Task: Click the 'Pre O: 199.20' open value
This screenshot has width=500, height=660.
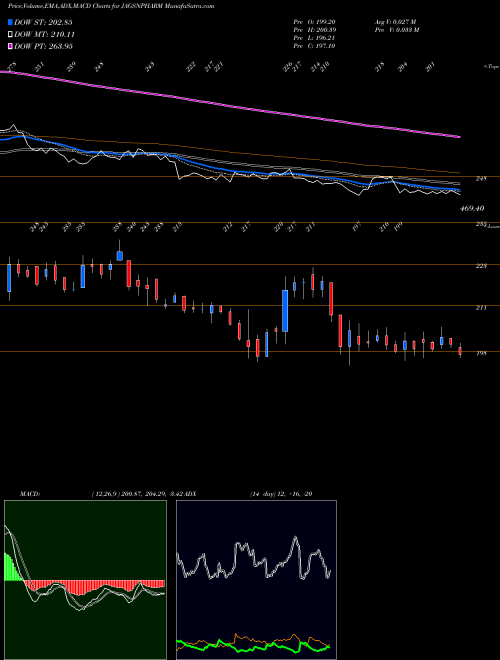Action: coord(314,22)
